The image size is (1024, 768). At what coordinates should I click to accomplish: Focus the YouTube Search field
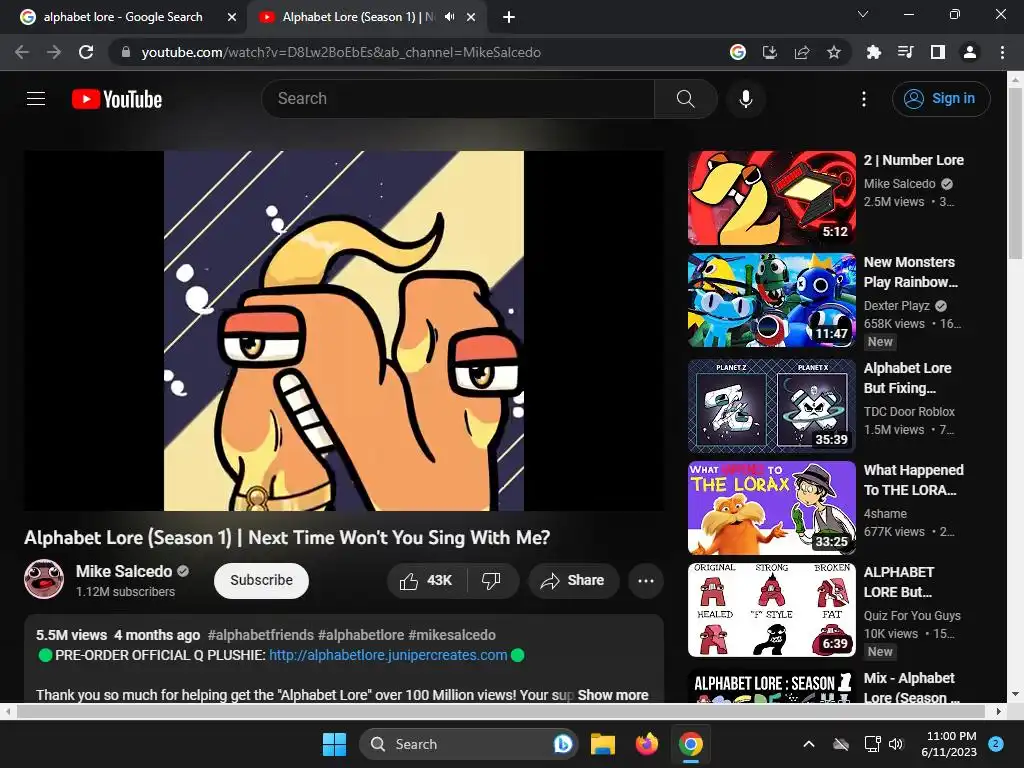458,99
